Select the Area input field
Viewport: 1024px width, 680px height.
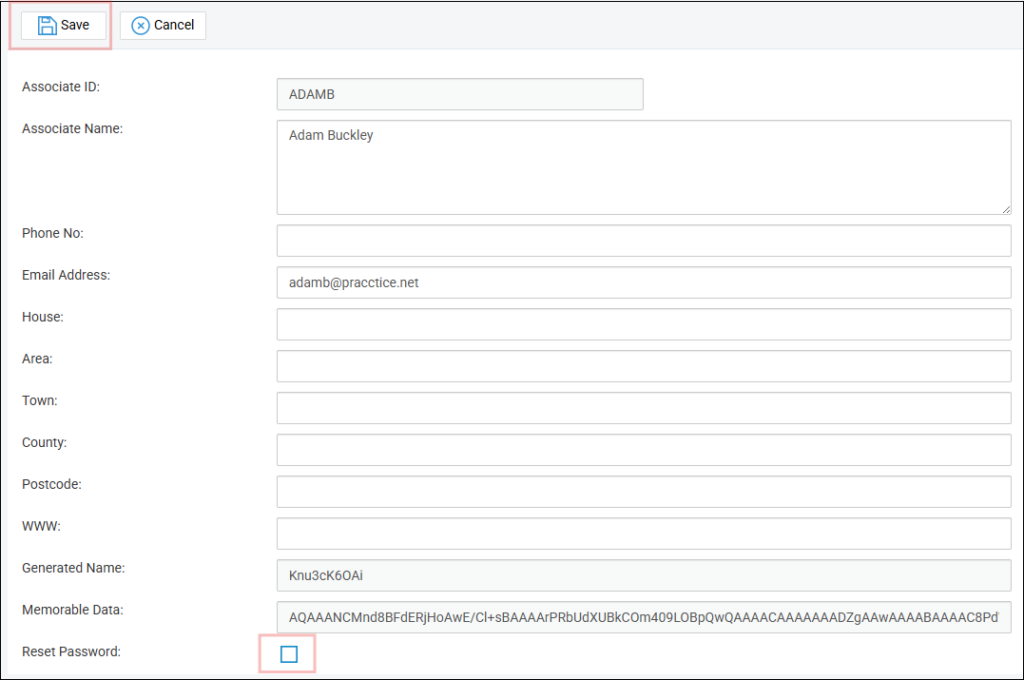pos(644,366)
